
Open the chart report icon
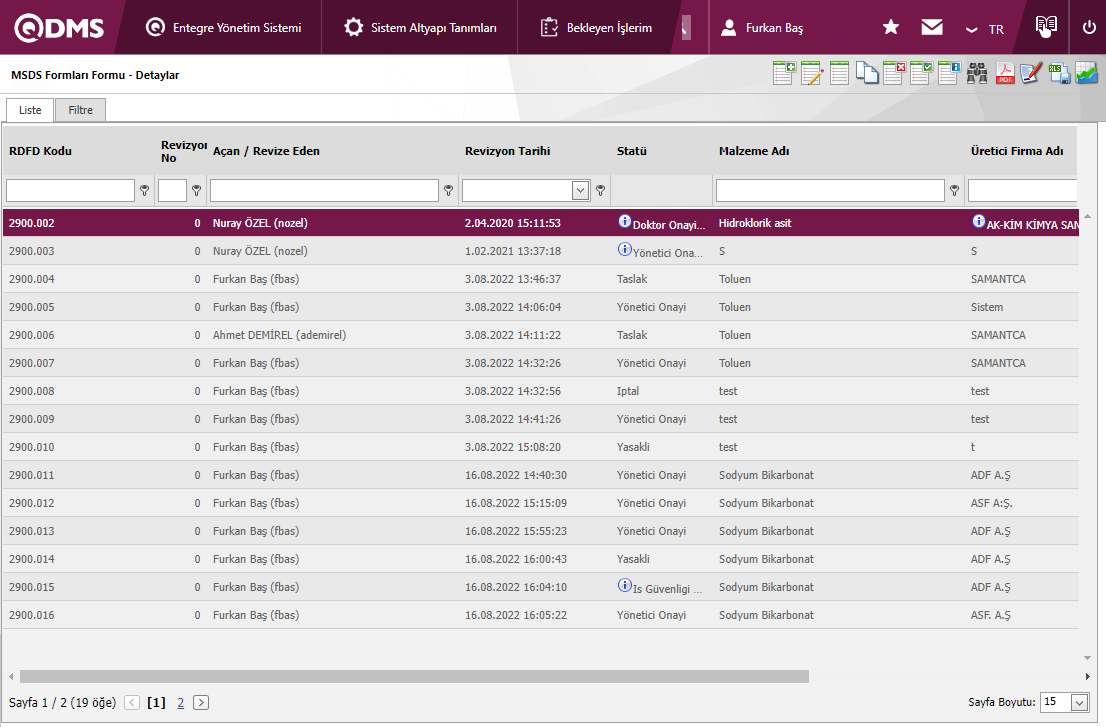(x=1086, y=74)
